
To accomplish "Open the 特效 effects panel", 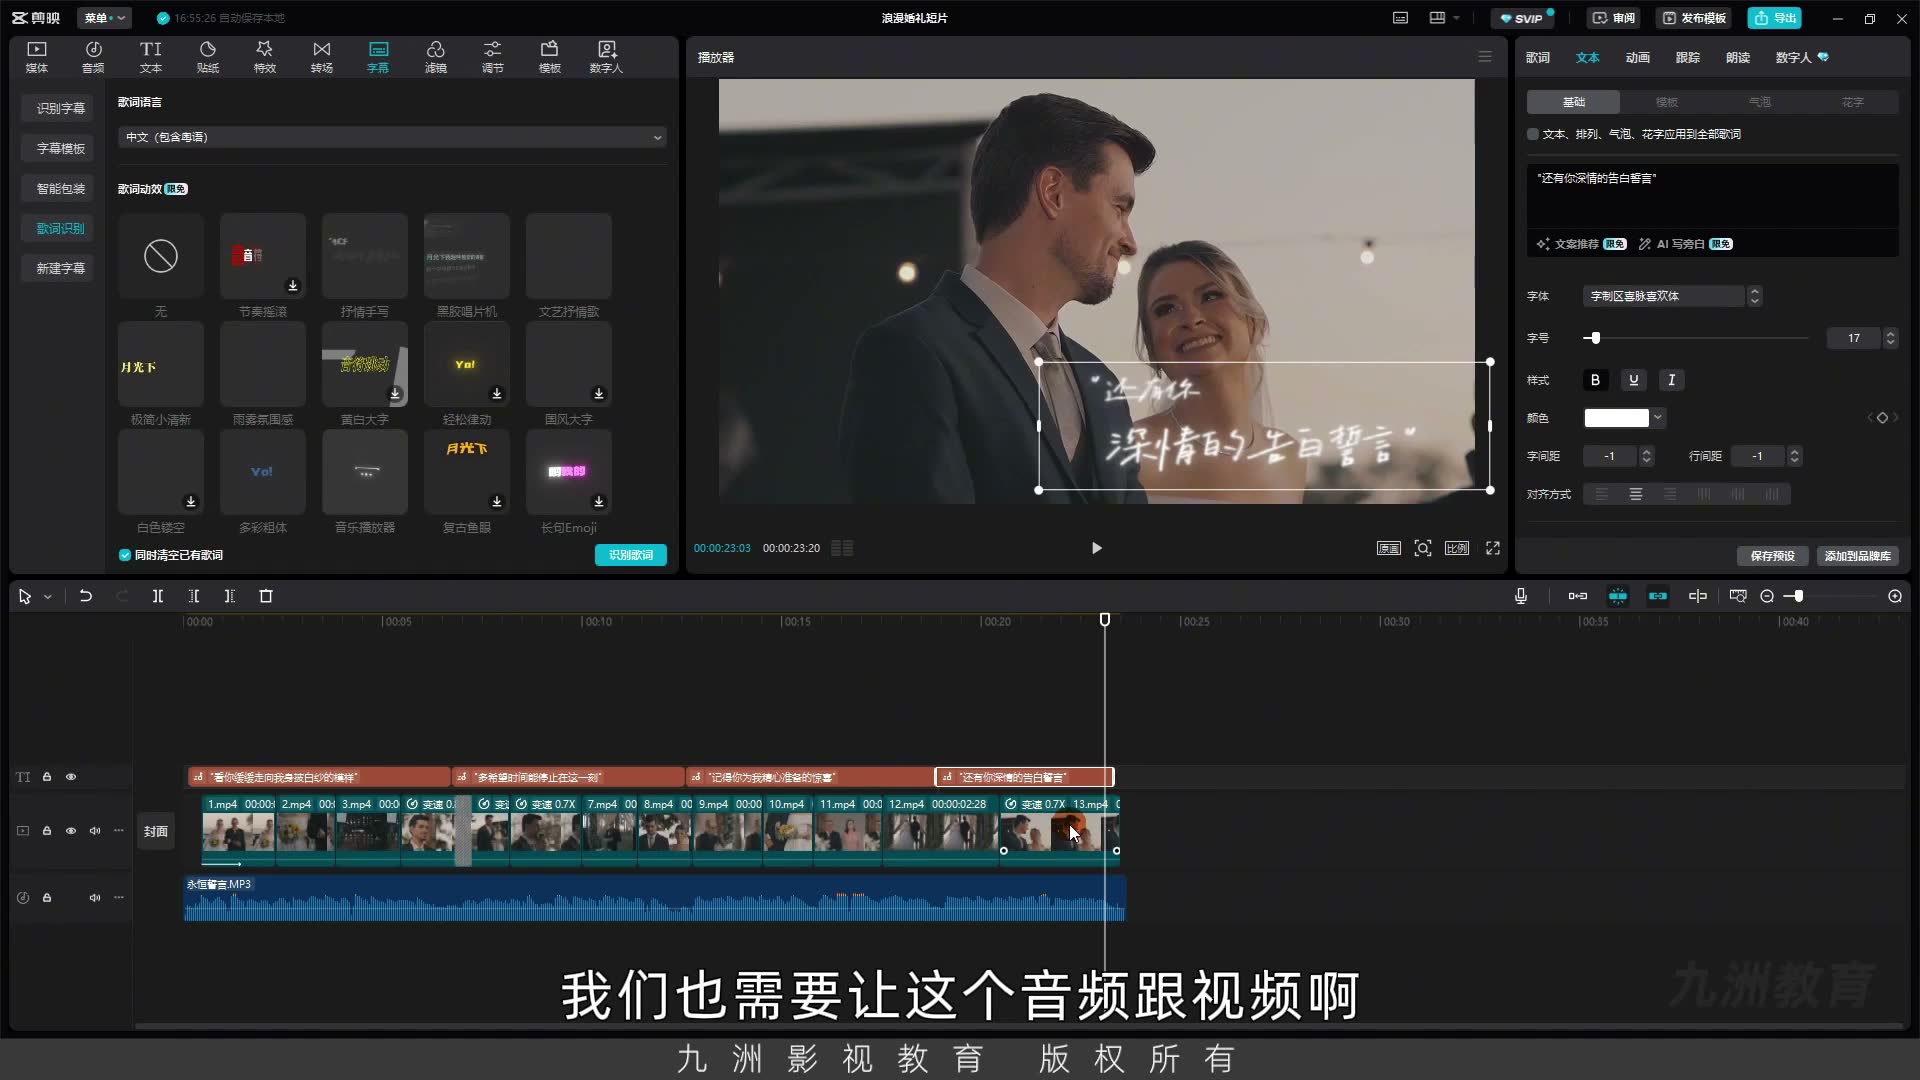I will pos(264,57).
